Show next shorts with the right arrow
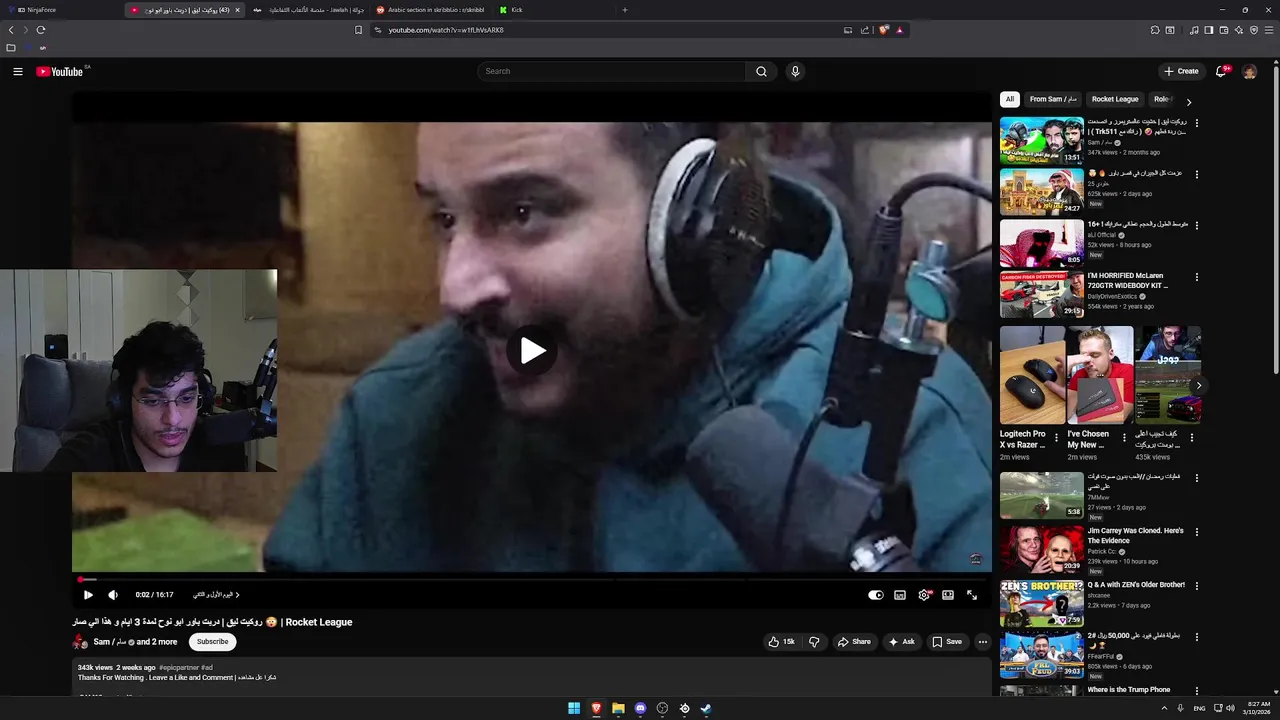Image resolution: width=1280 pixels, height=720 pixels. 1198,385
